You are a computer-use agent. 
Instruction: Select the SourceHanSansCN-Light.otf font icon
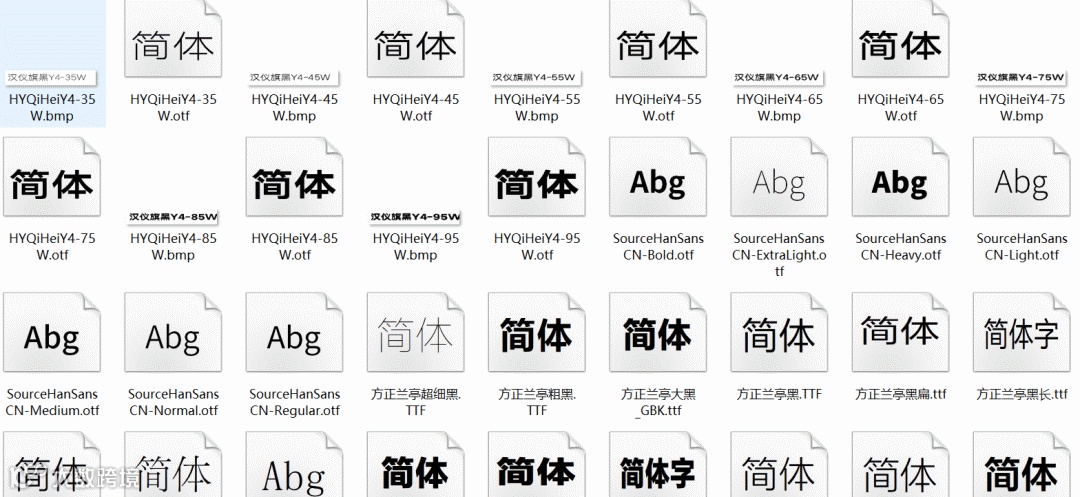1022,176
